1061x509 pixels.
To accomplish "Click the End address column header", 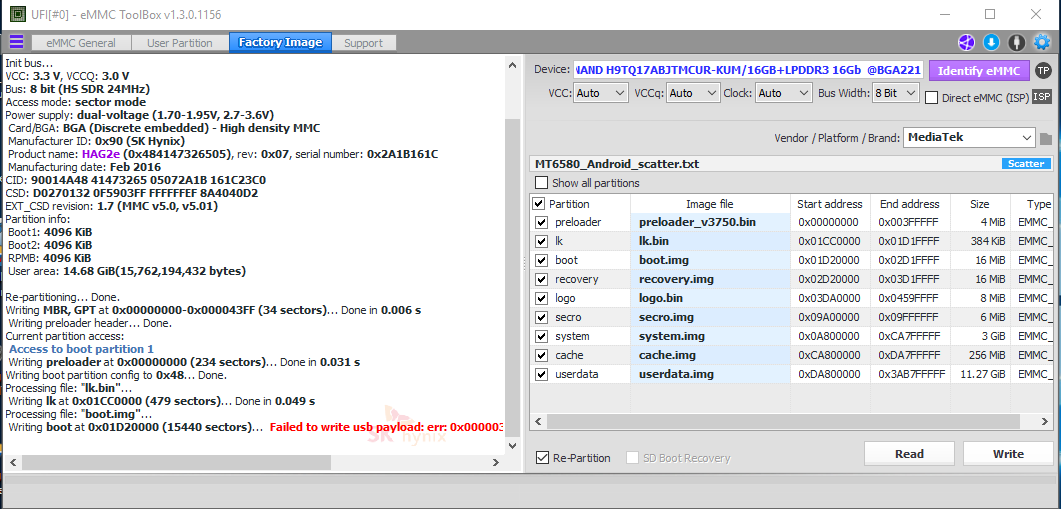I will tap(909, 204).
